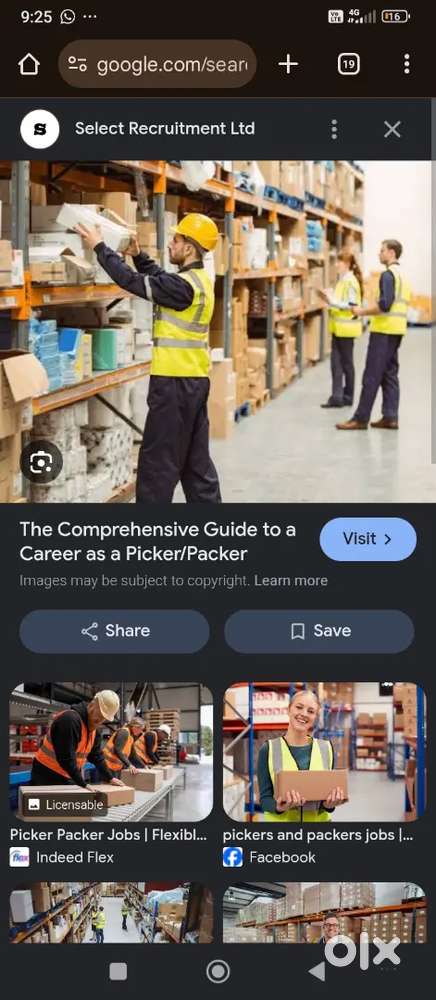
Task: Tap Android recent apps square button
Action: (x=118, y=971)
